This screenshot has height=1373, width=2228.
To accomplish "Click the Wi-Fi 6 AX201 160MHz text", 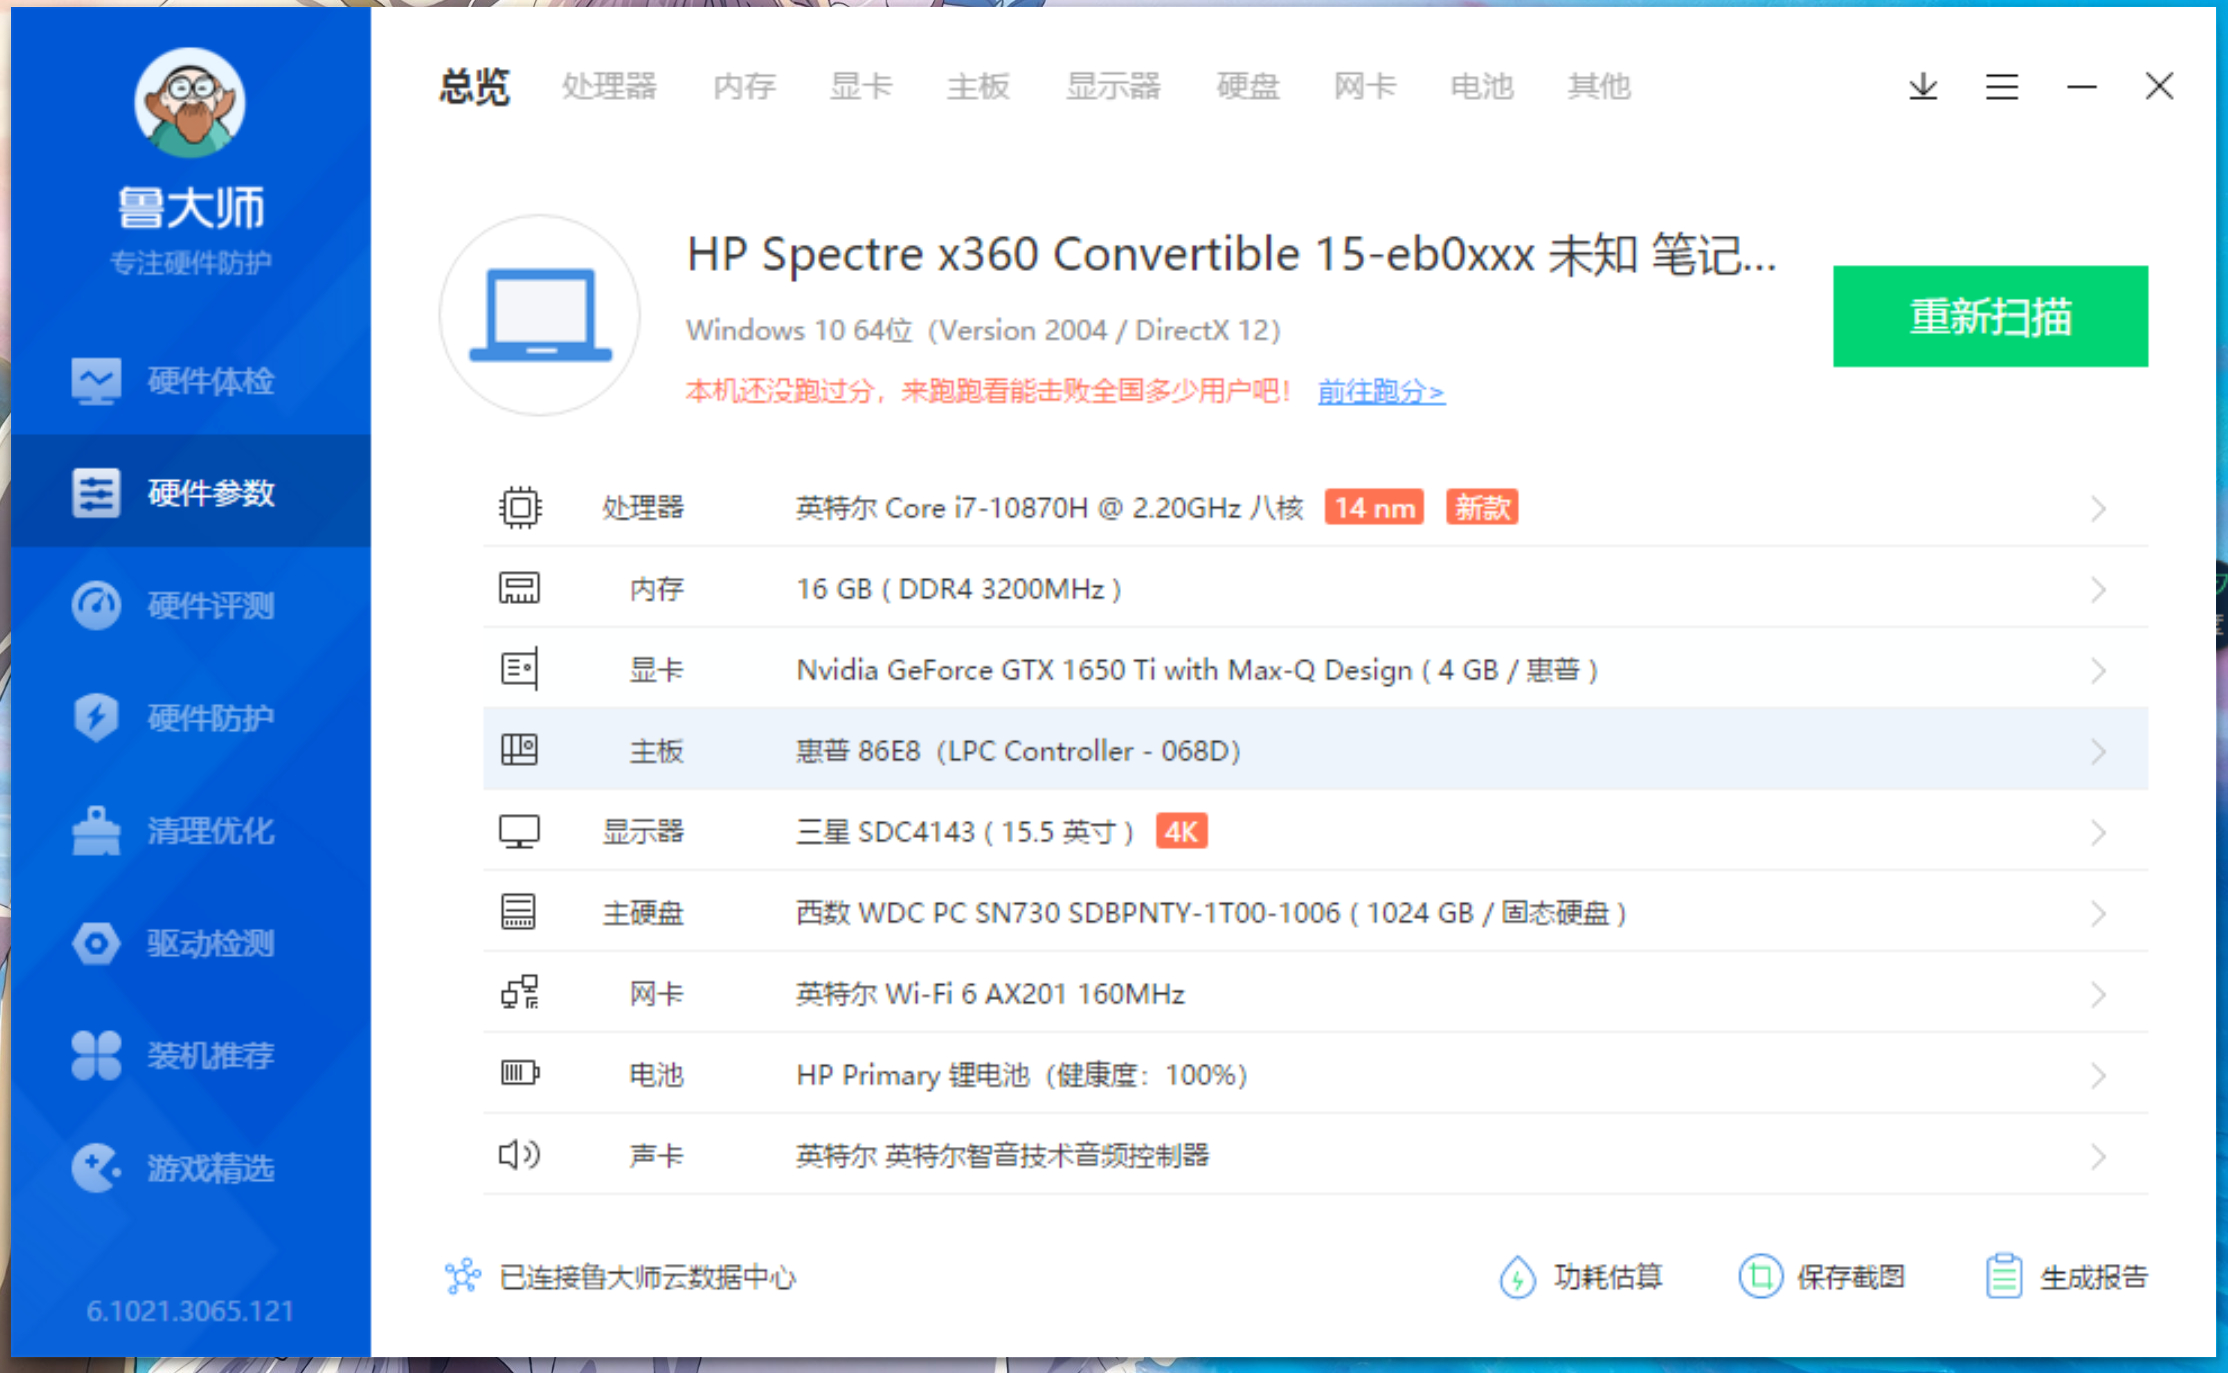I will [x=990, y=993].
